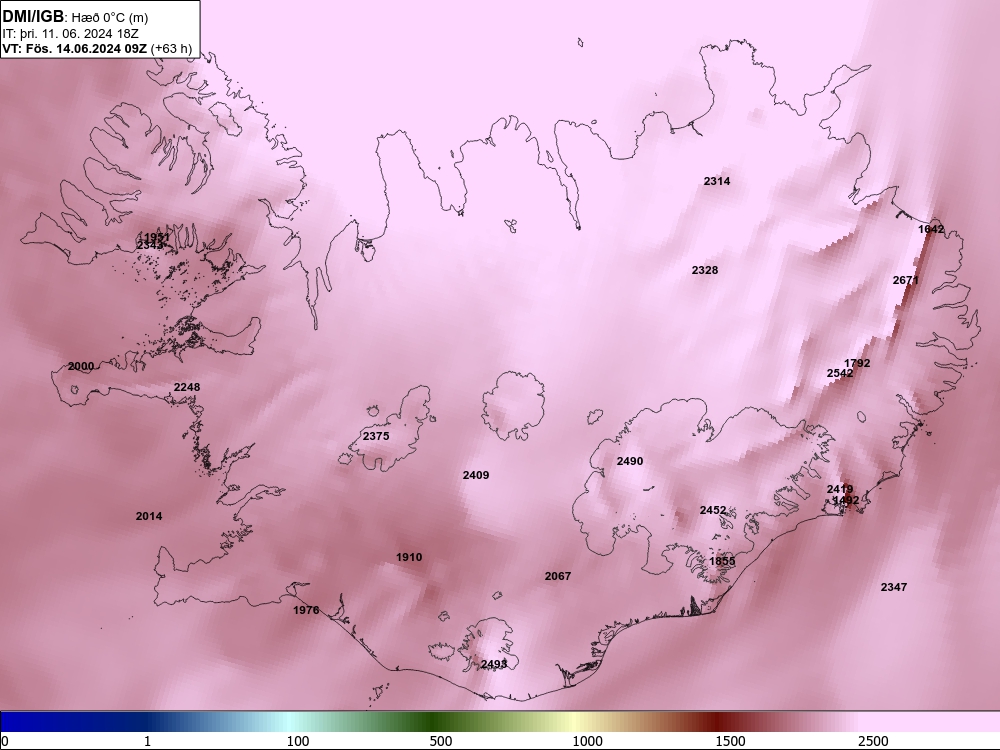Image resolution: width=1000 pixels, height=750 pixels.
Task: Select the 2375 value on the glacier
Action: click(x=376, y=436)
